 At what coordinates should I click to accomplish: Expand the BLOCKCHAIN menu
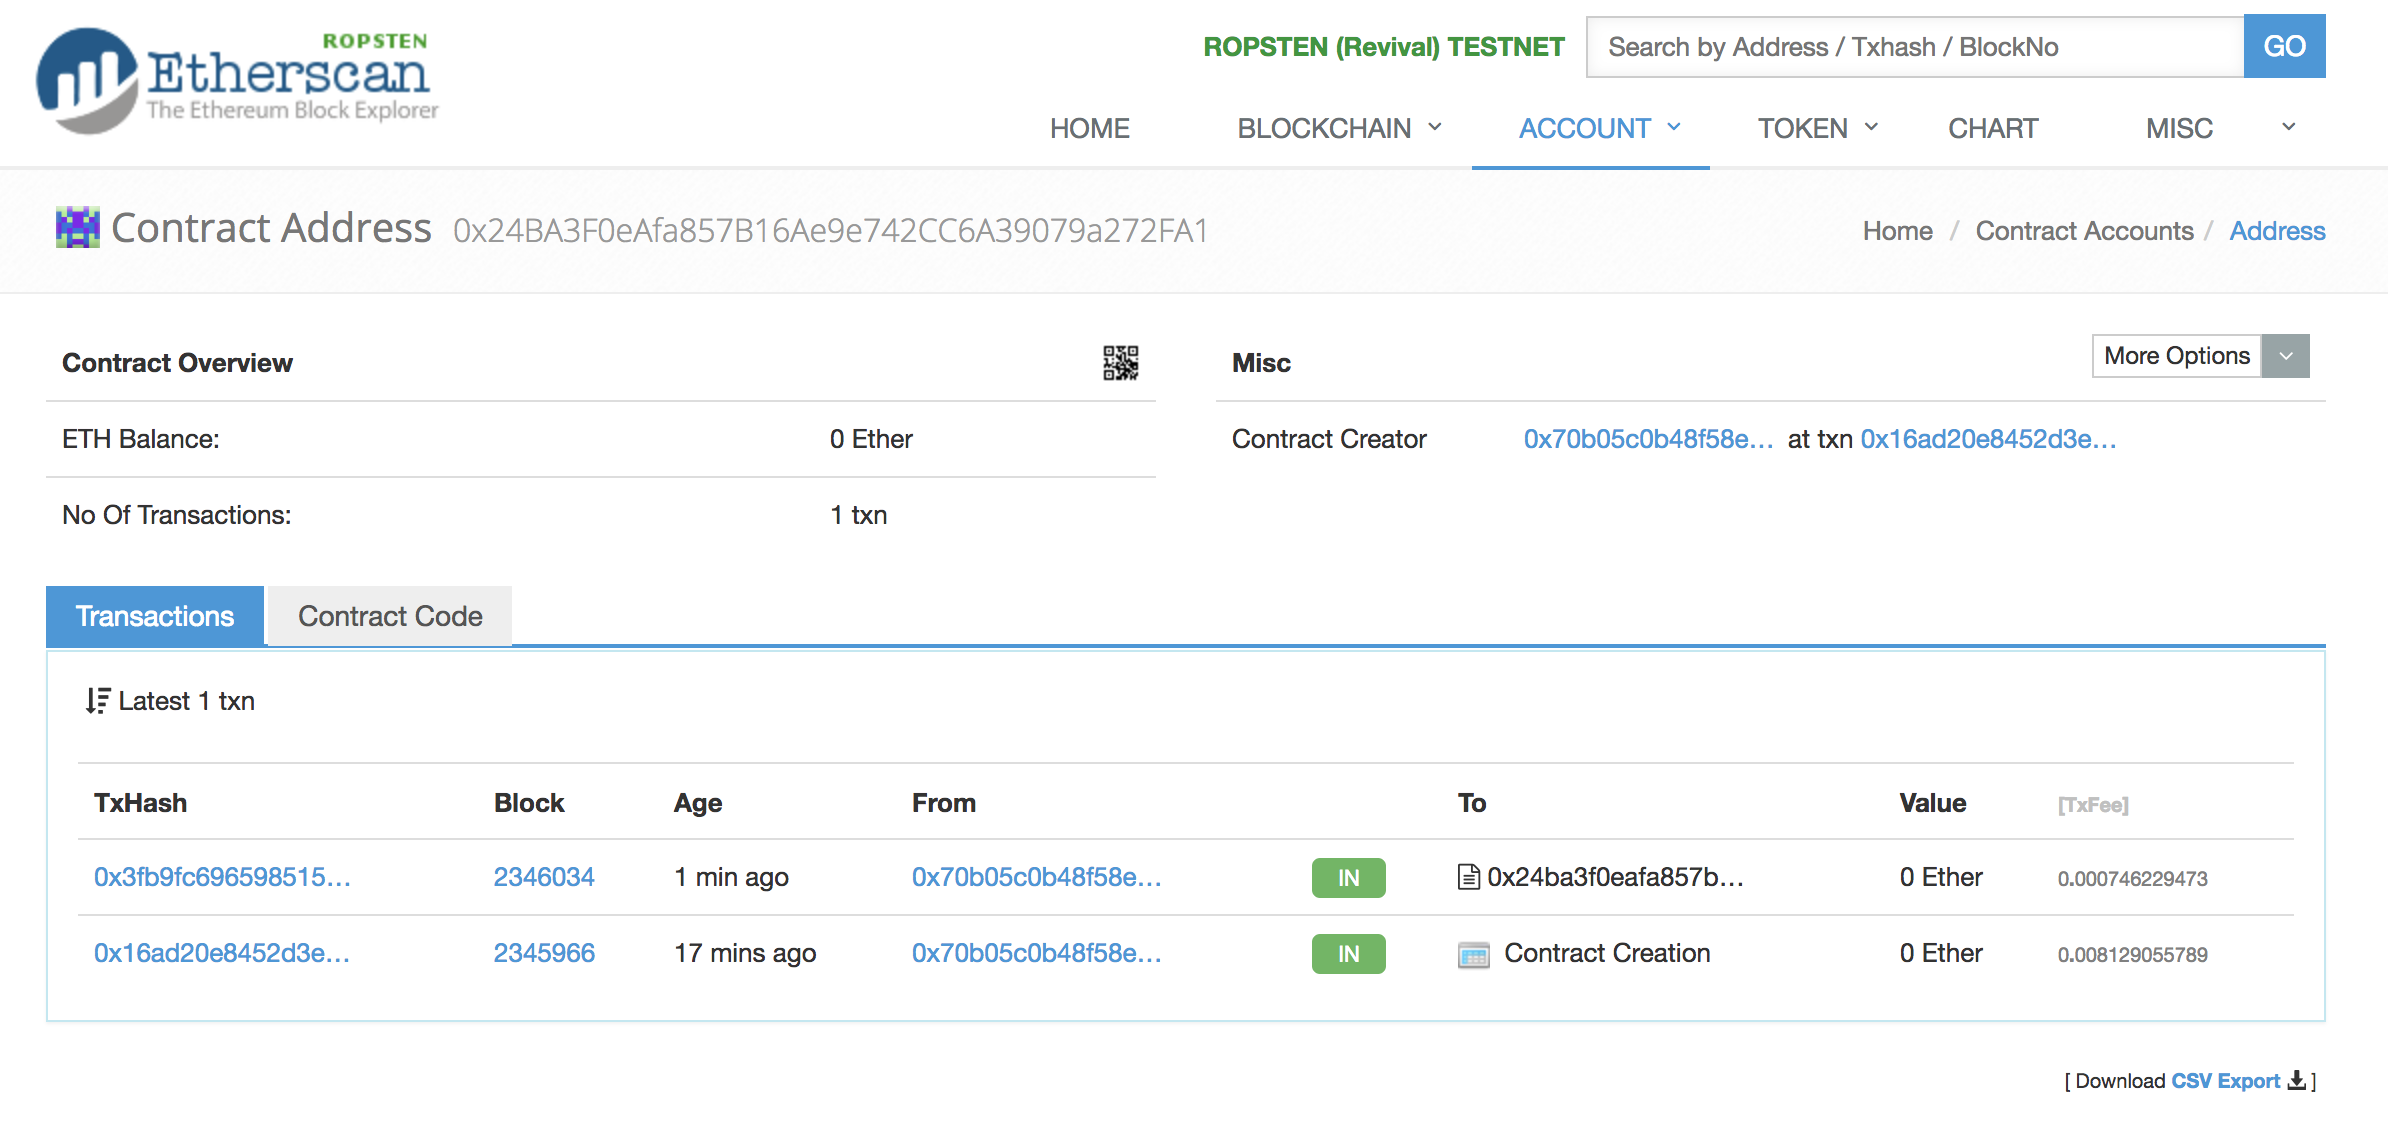pos(1339,128)
